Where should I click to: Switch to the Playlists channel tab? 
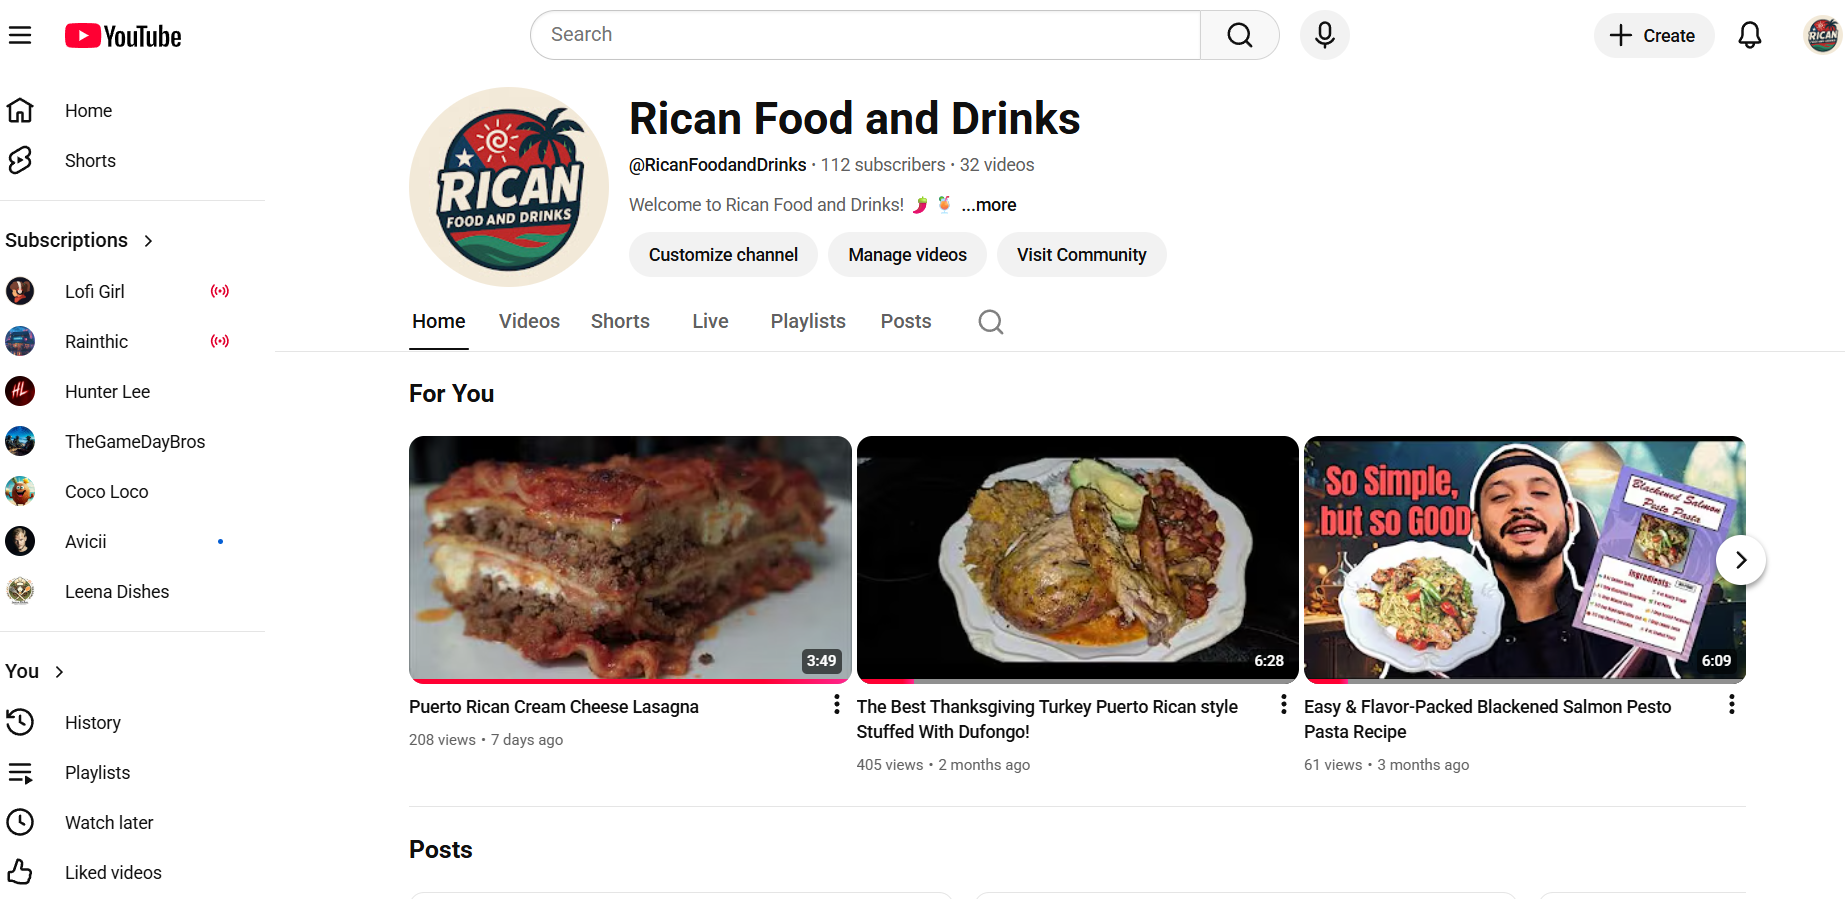click(808, 321)
